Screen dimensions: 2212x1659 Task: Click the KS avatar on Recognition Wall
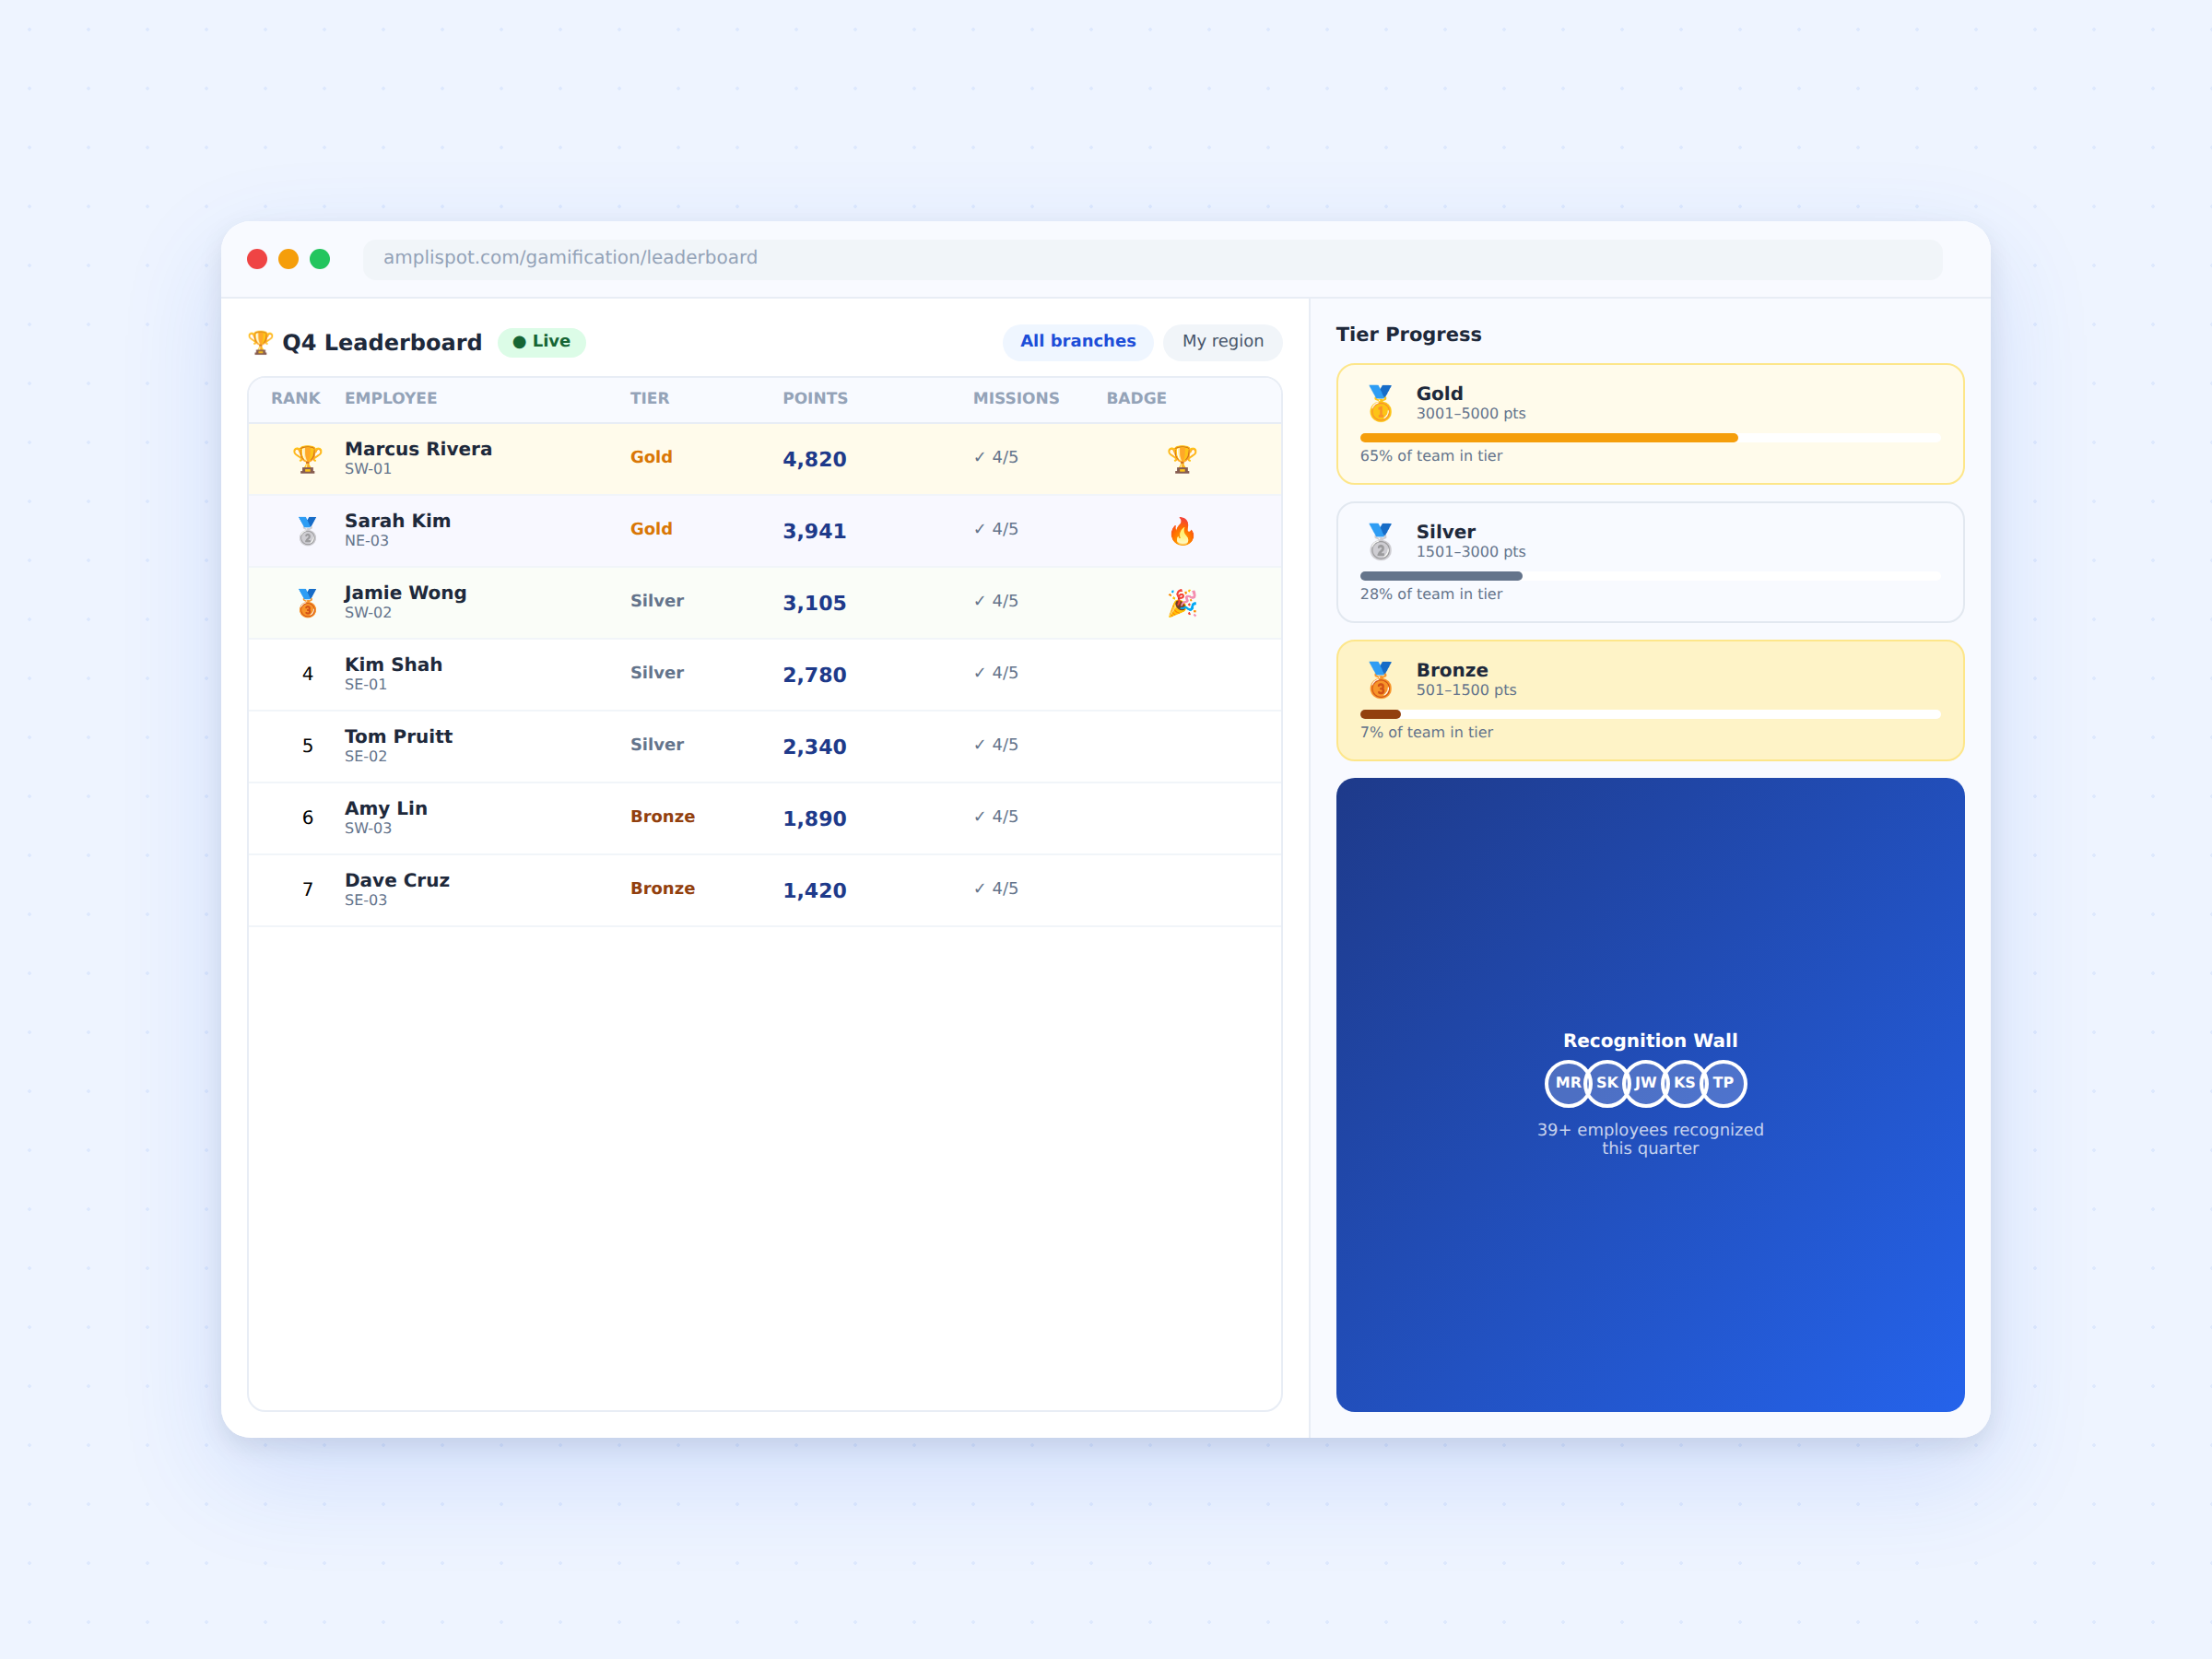point(1685,1083)
